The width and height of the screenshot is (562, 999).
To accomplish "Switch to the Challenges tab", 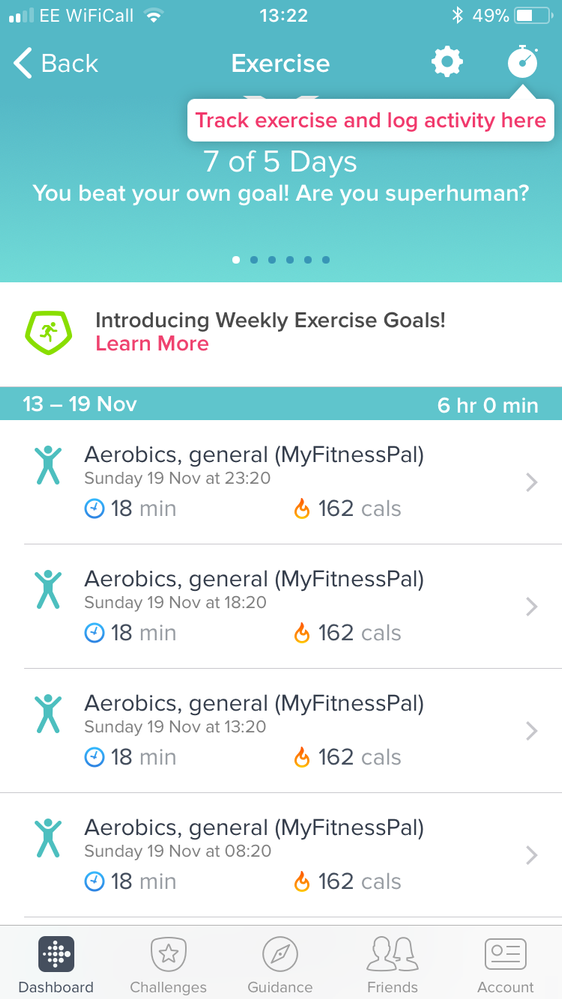I will tap(168, 964).
